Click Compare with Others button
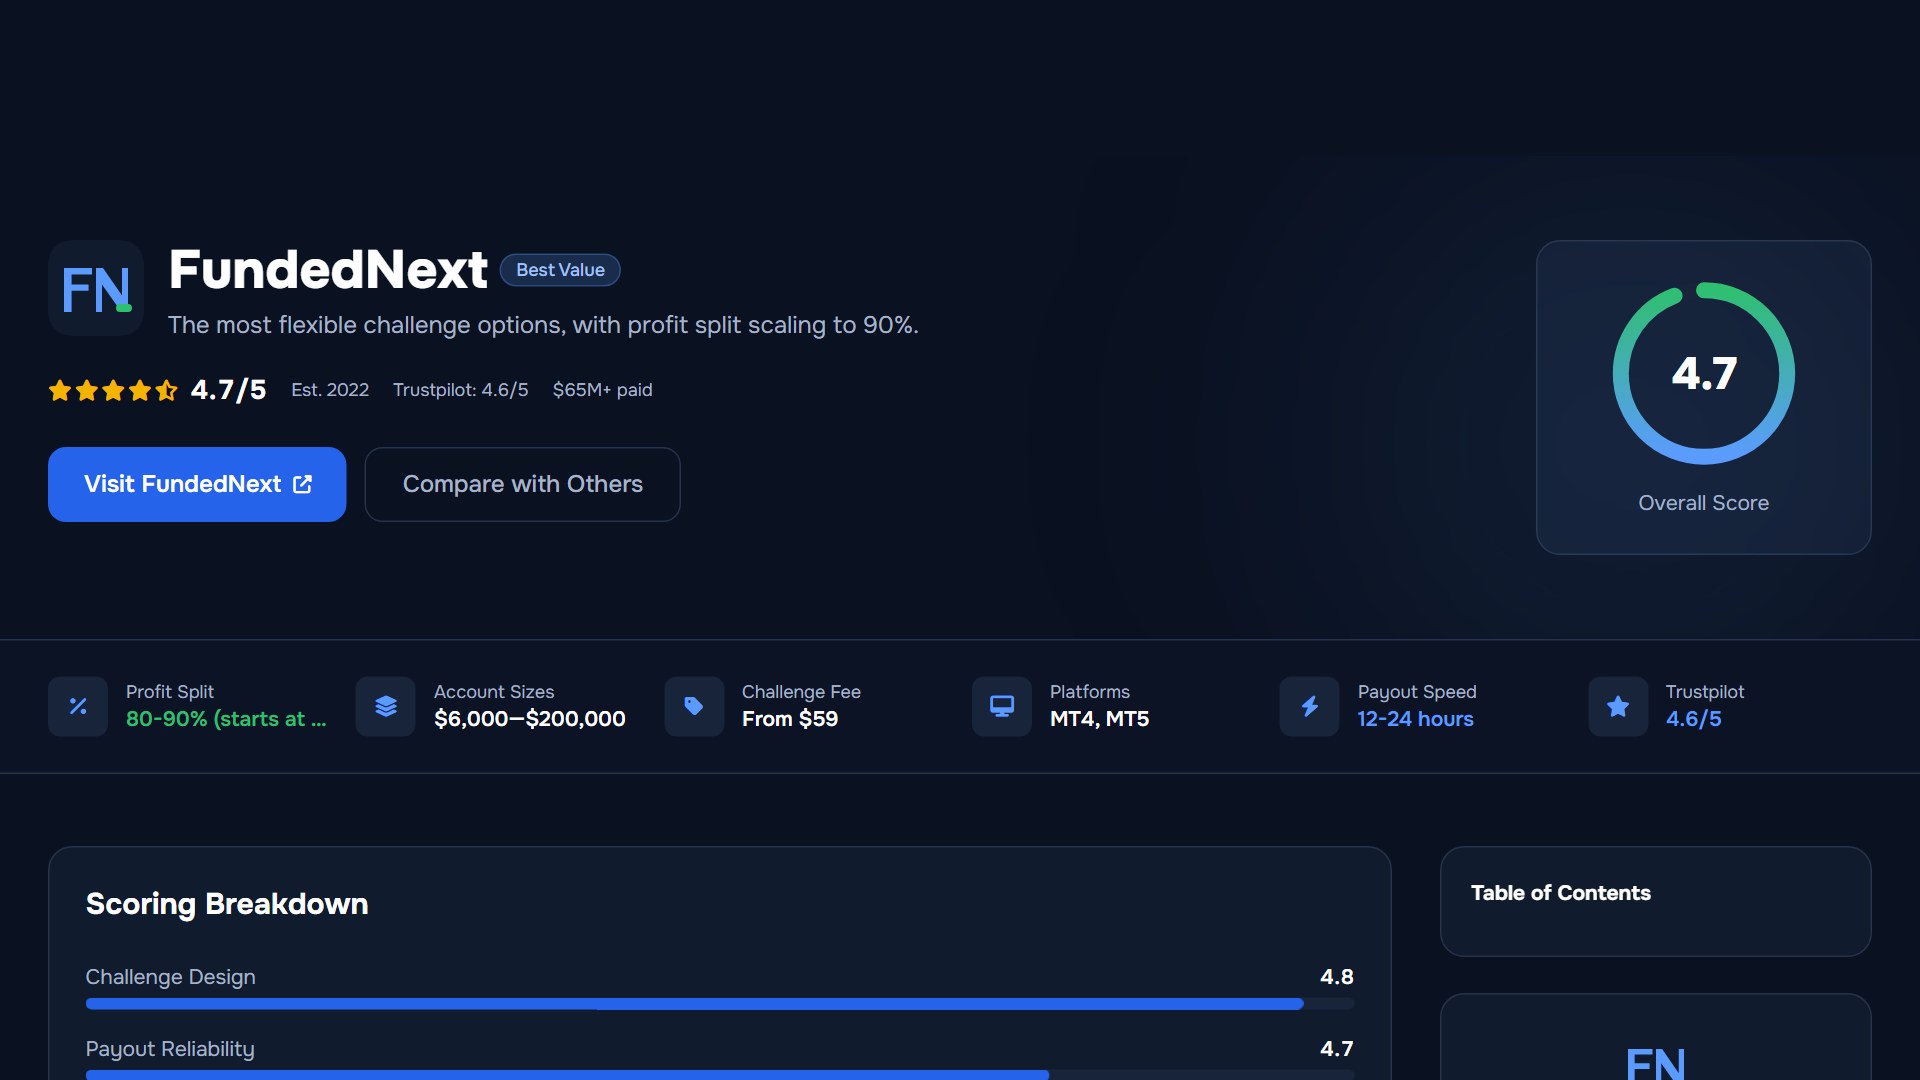1920x1080 pixels. pos(522,484)
